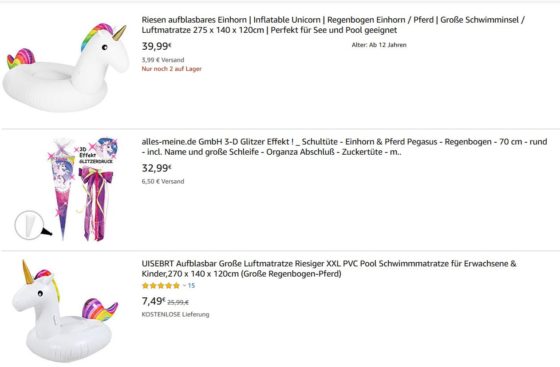Click the Nur noch 2 auf Lager notice

pos(171,69)
